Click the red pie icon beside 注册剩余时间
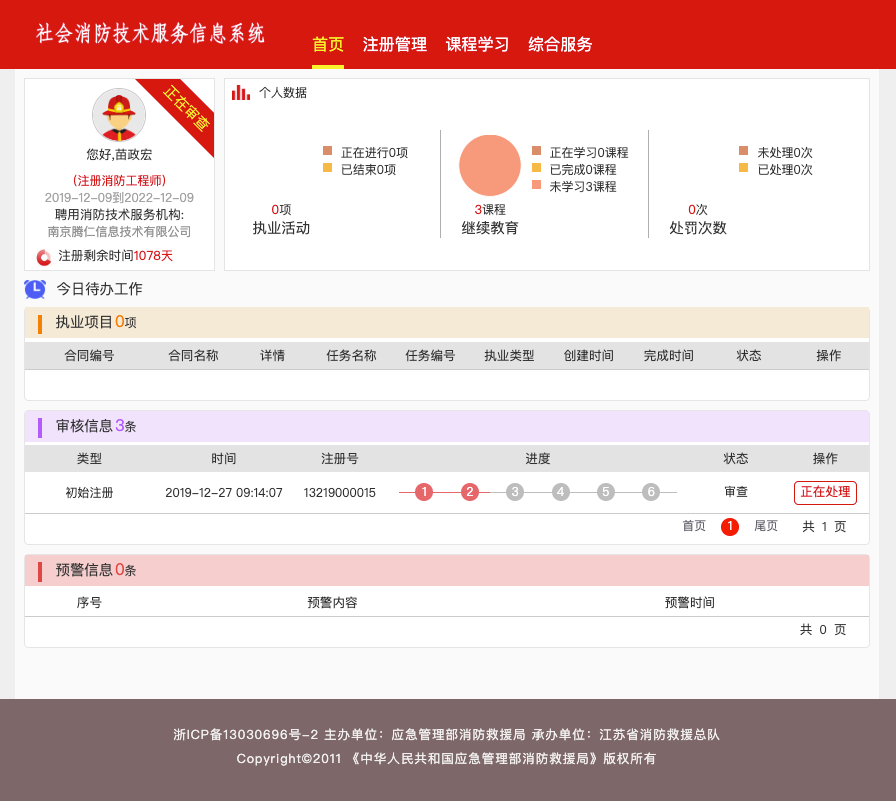This screenshot has width=896, height=801. coord(44,257)
